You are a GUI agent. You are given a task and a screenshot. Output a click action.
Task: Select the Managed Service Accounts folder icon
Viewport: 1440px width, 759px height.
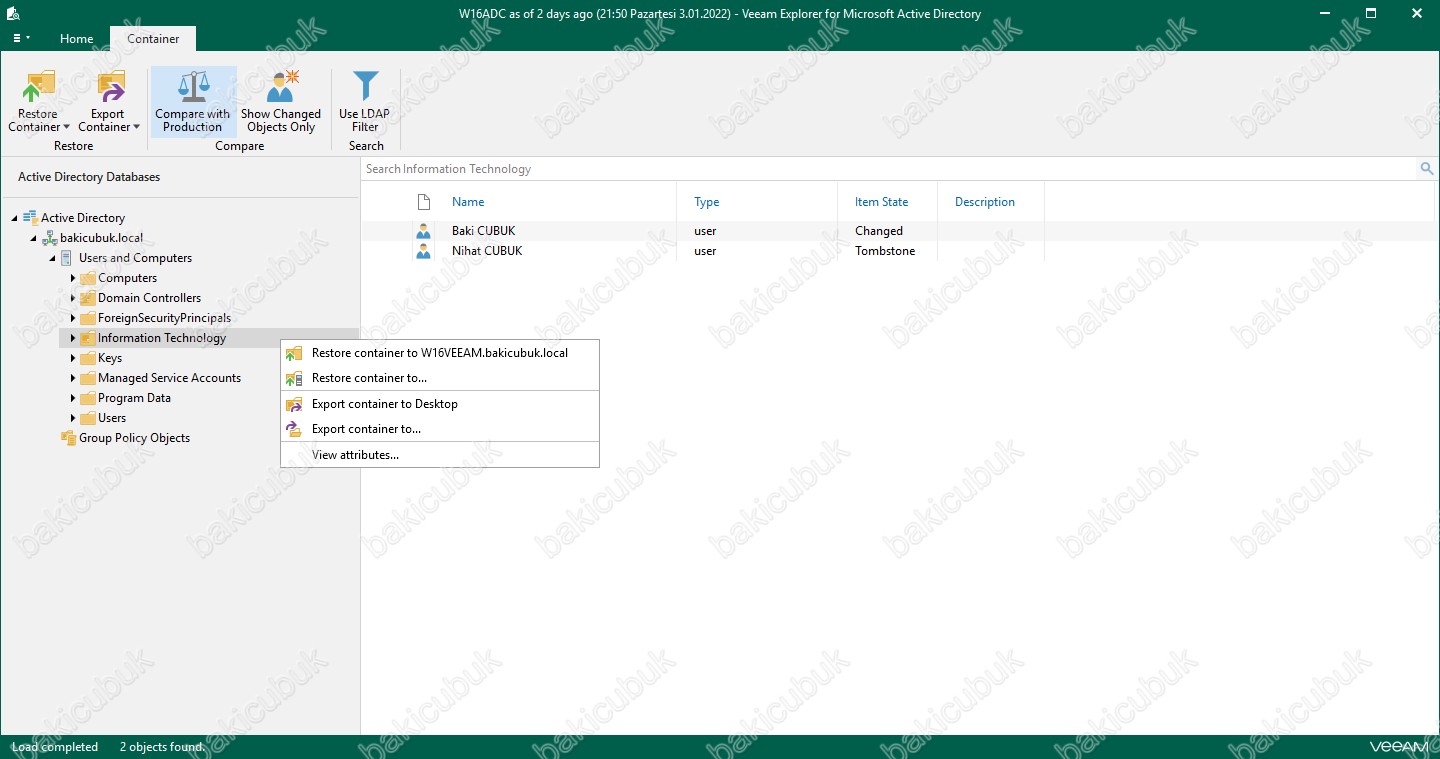click(x=87, y=378)
